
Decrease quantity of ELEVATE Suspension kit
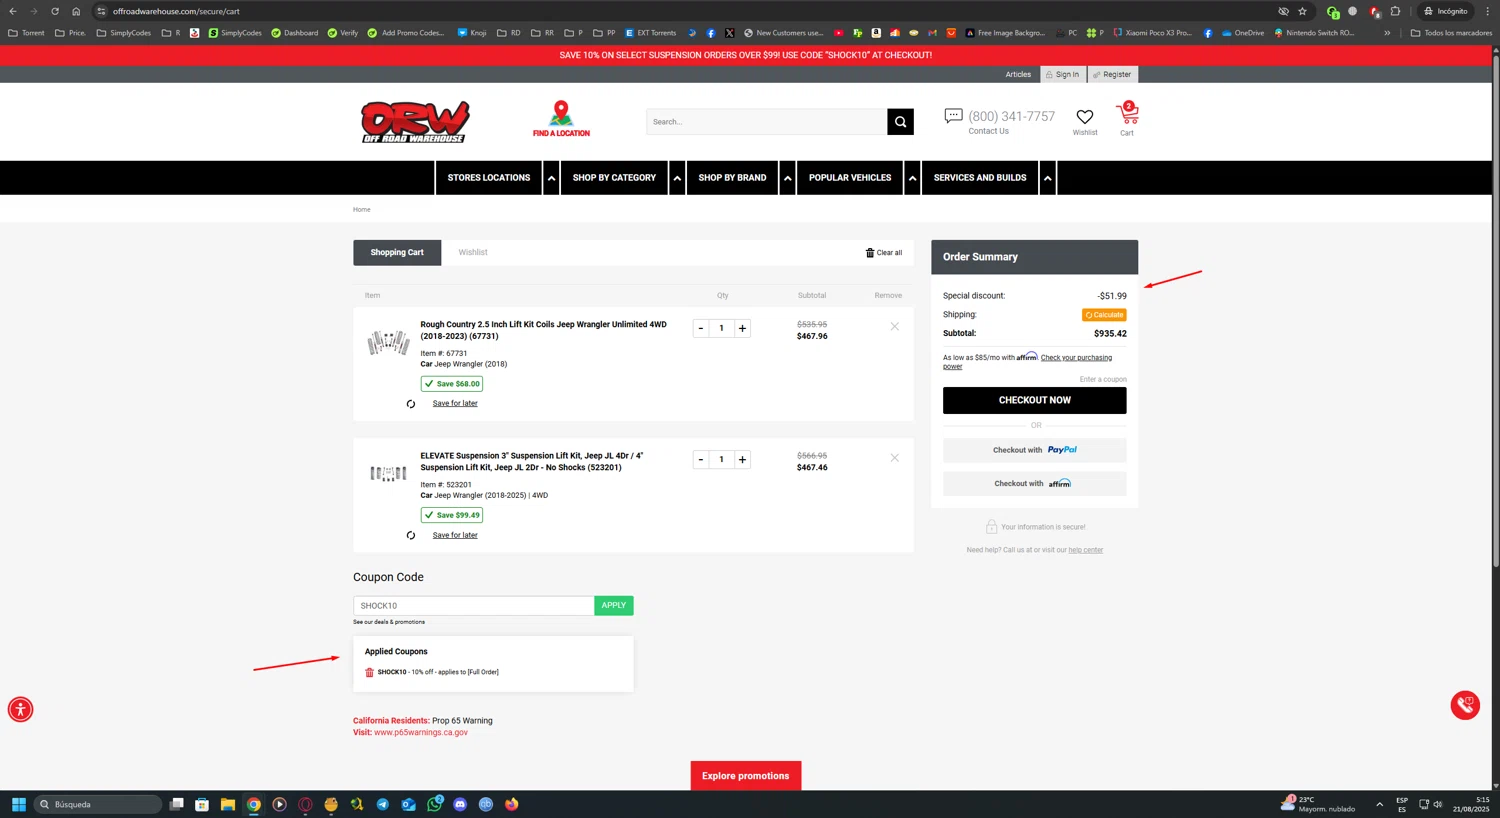700,459
